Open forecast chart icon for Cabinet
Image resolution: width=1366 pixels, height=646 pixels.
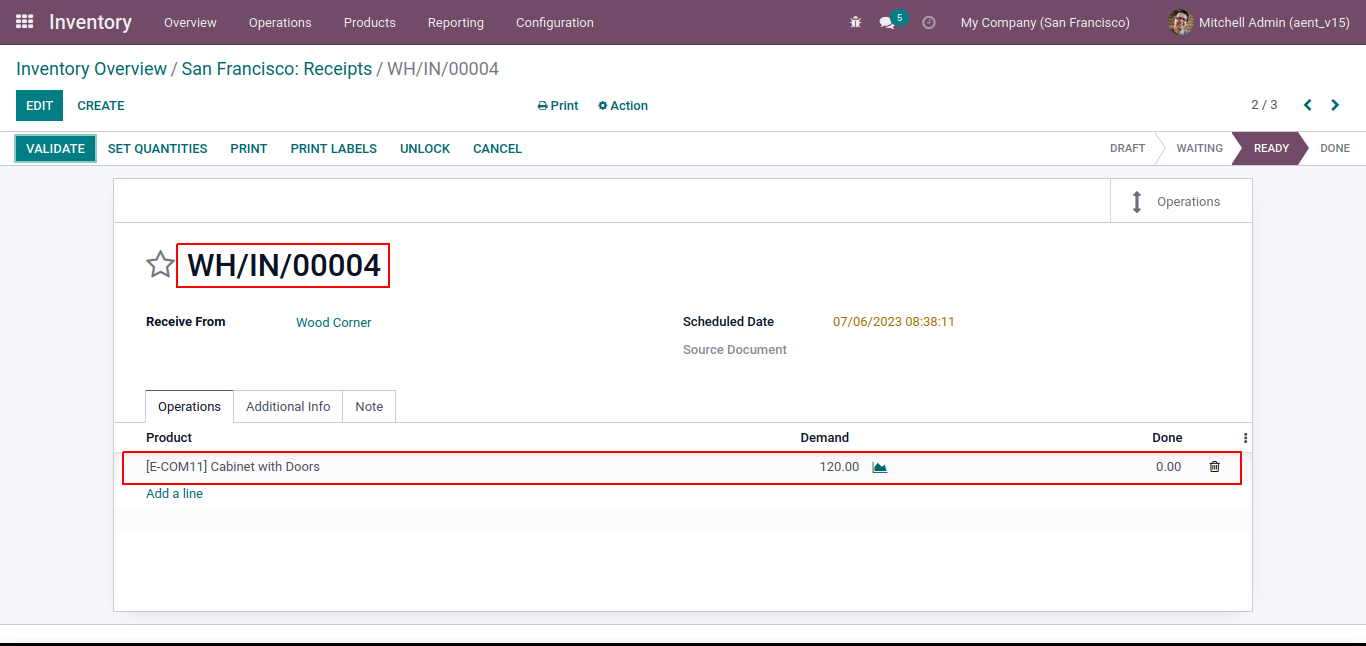[x=880, y=467]
